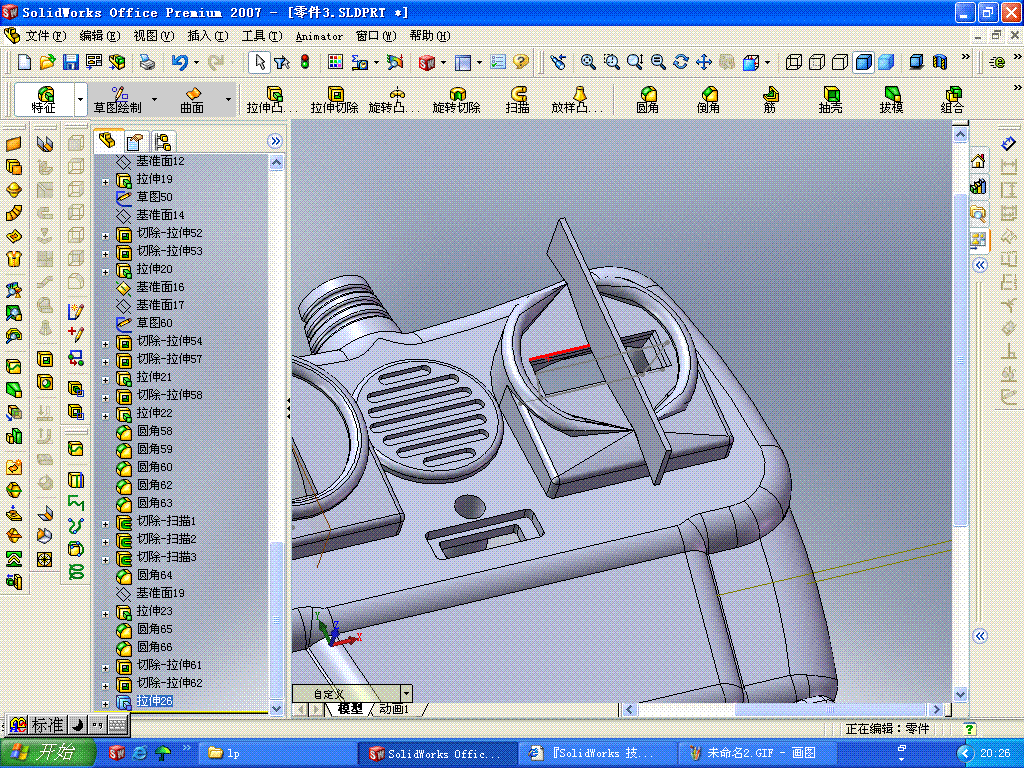Click the status bar help question icon
The width and height of the screenshot is (1024, 768).
click(970, 729)
